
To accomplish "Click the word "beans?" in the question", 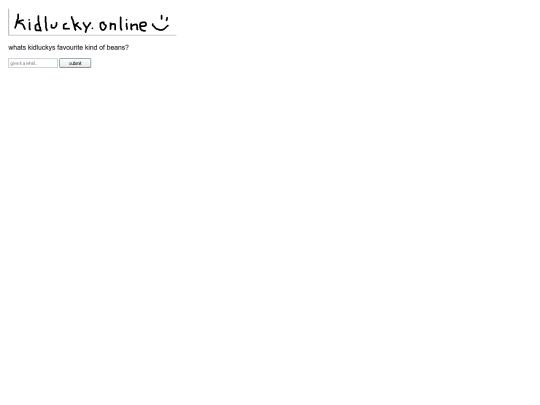I will (118, 48).
